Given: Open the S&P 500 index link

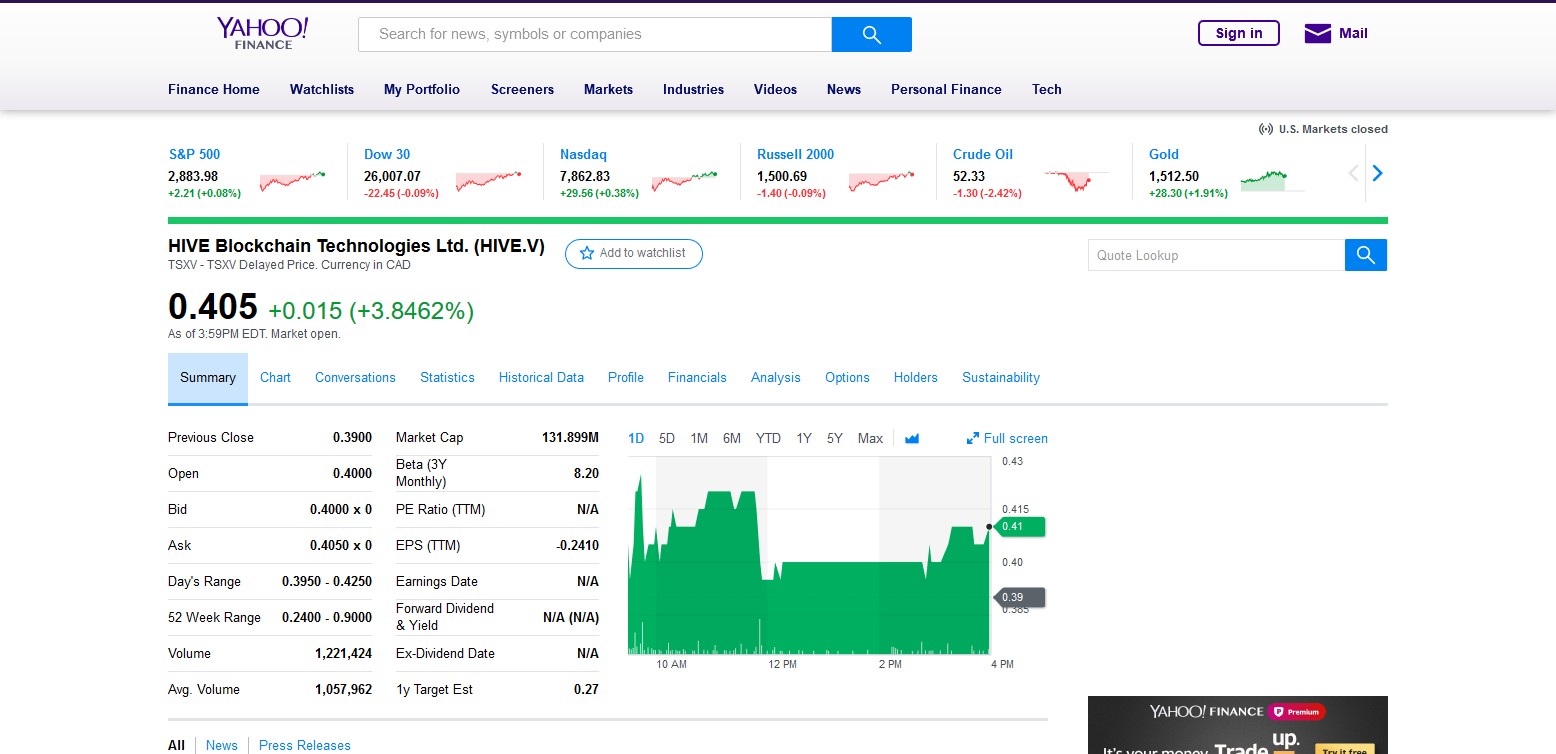Looking at the screenshot, I should 194,154.
